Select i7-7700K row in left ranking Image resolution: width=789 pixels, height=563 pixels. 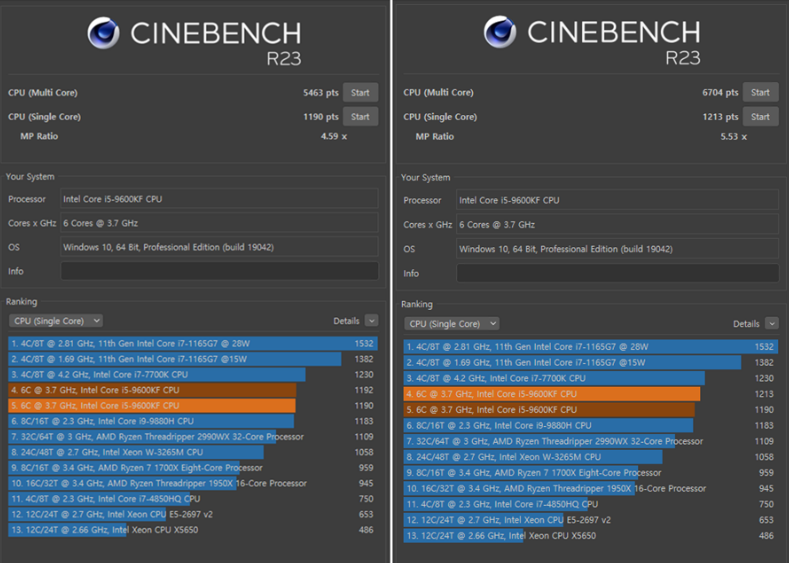(x=193, y=375)
